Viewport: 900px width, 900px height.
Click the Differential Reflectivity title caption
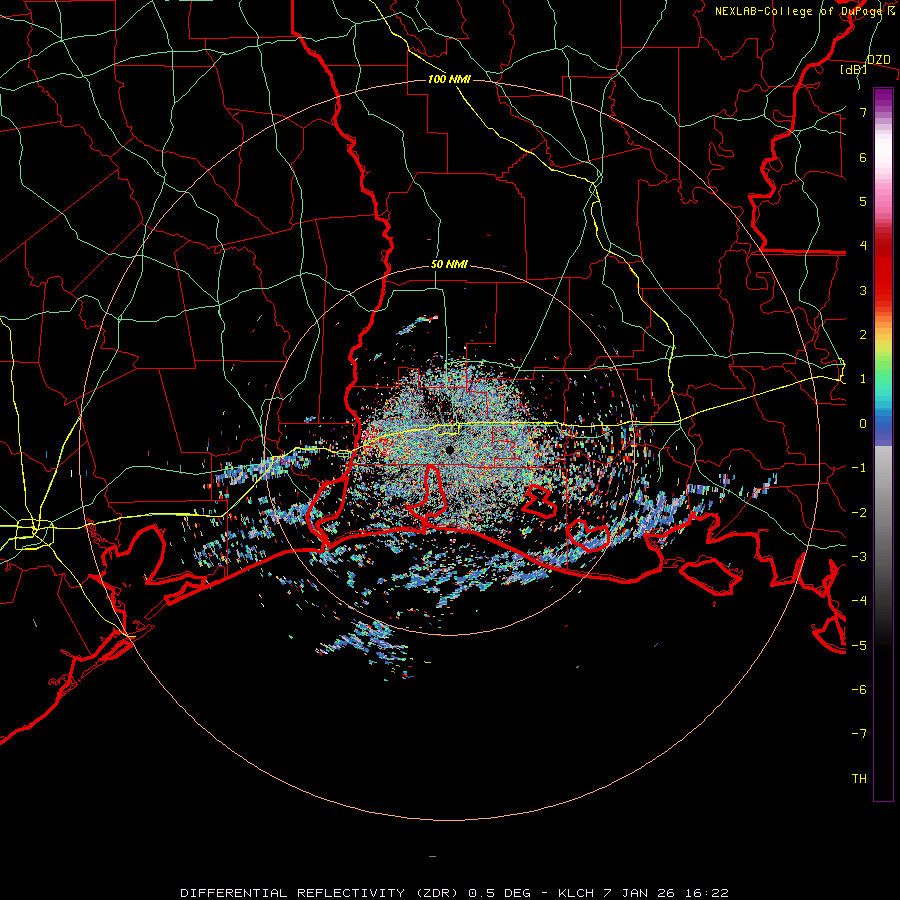(x=455, y=893)
